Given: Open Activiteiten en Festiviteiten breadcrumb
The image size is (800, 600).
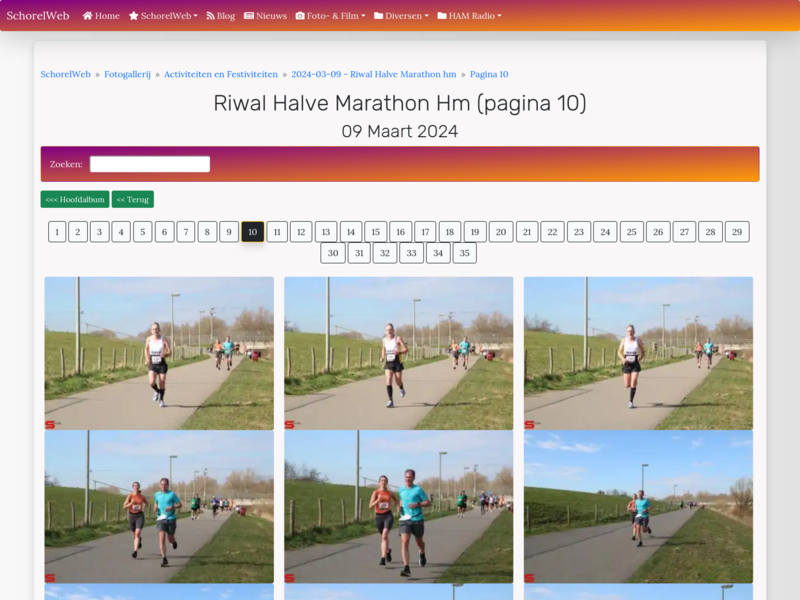Looking at the screenshot, I should pyautogui.click(x=221, y=74).
